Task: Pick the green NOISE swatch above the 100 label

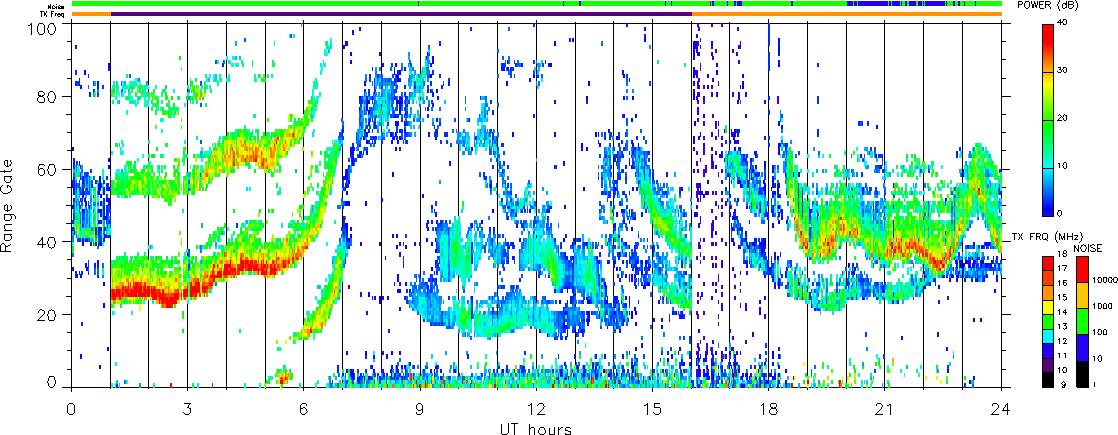Action: coord(1082,322)
